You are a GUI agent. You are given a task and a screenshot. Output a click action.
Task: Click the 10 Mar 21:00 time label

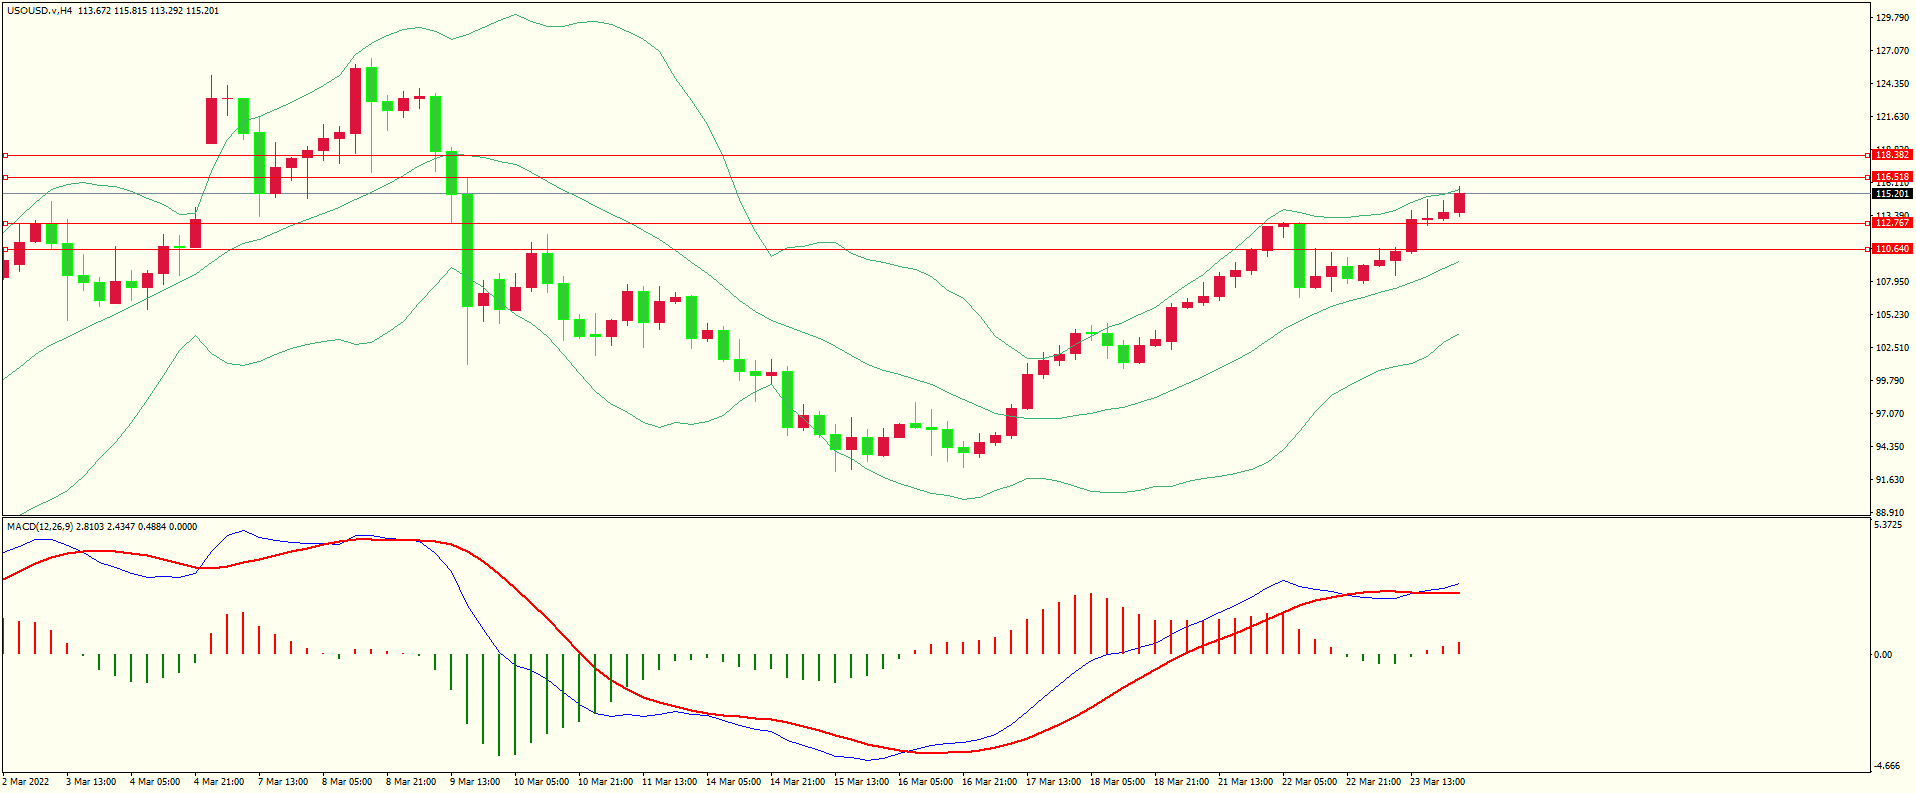click(605, 782)
